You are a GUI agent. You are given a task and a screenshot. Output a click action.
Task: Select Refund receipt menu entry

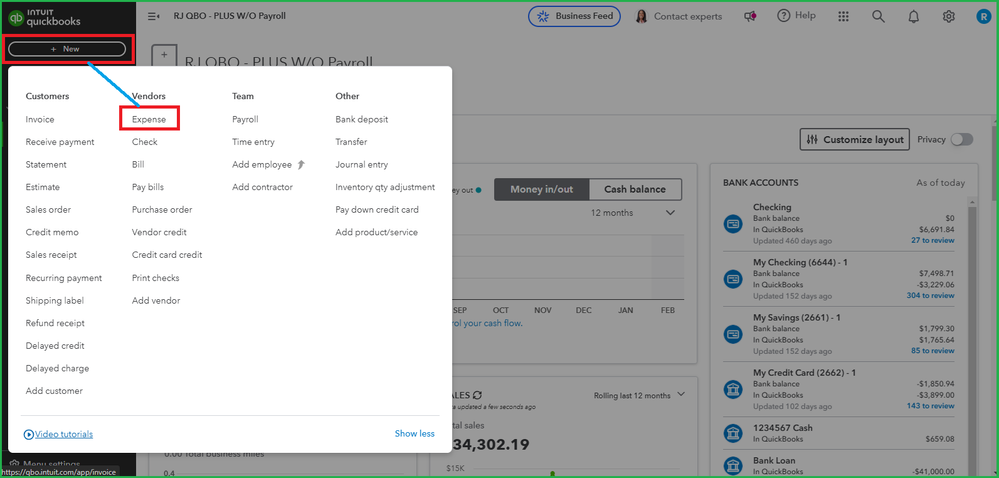click(55, 323)
